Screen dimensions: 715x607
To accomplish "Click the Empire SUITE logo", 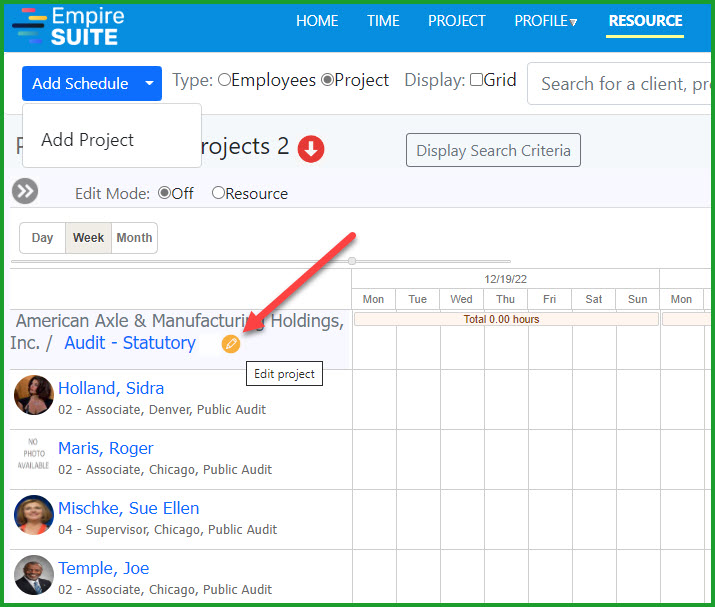I will coord(68,26).
